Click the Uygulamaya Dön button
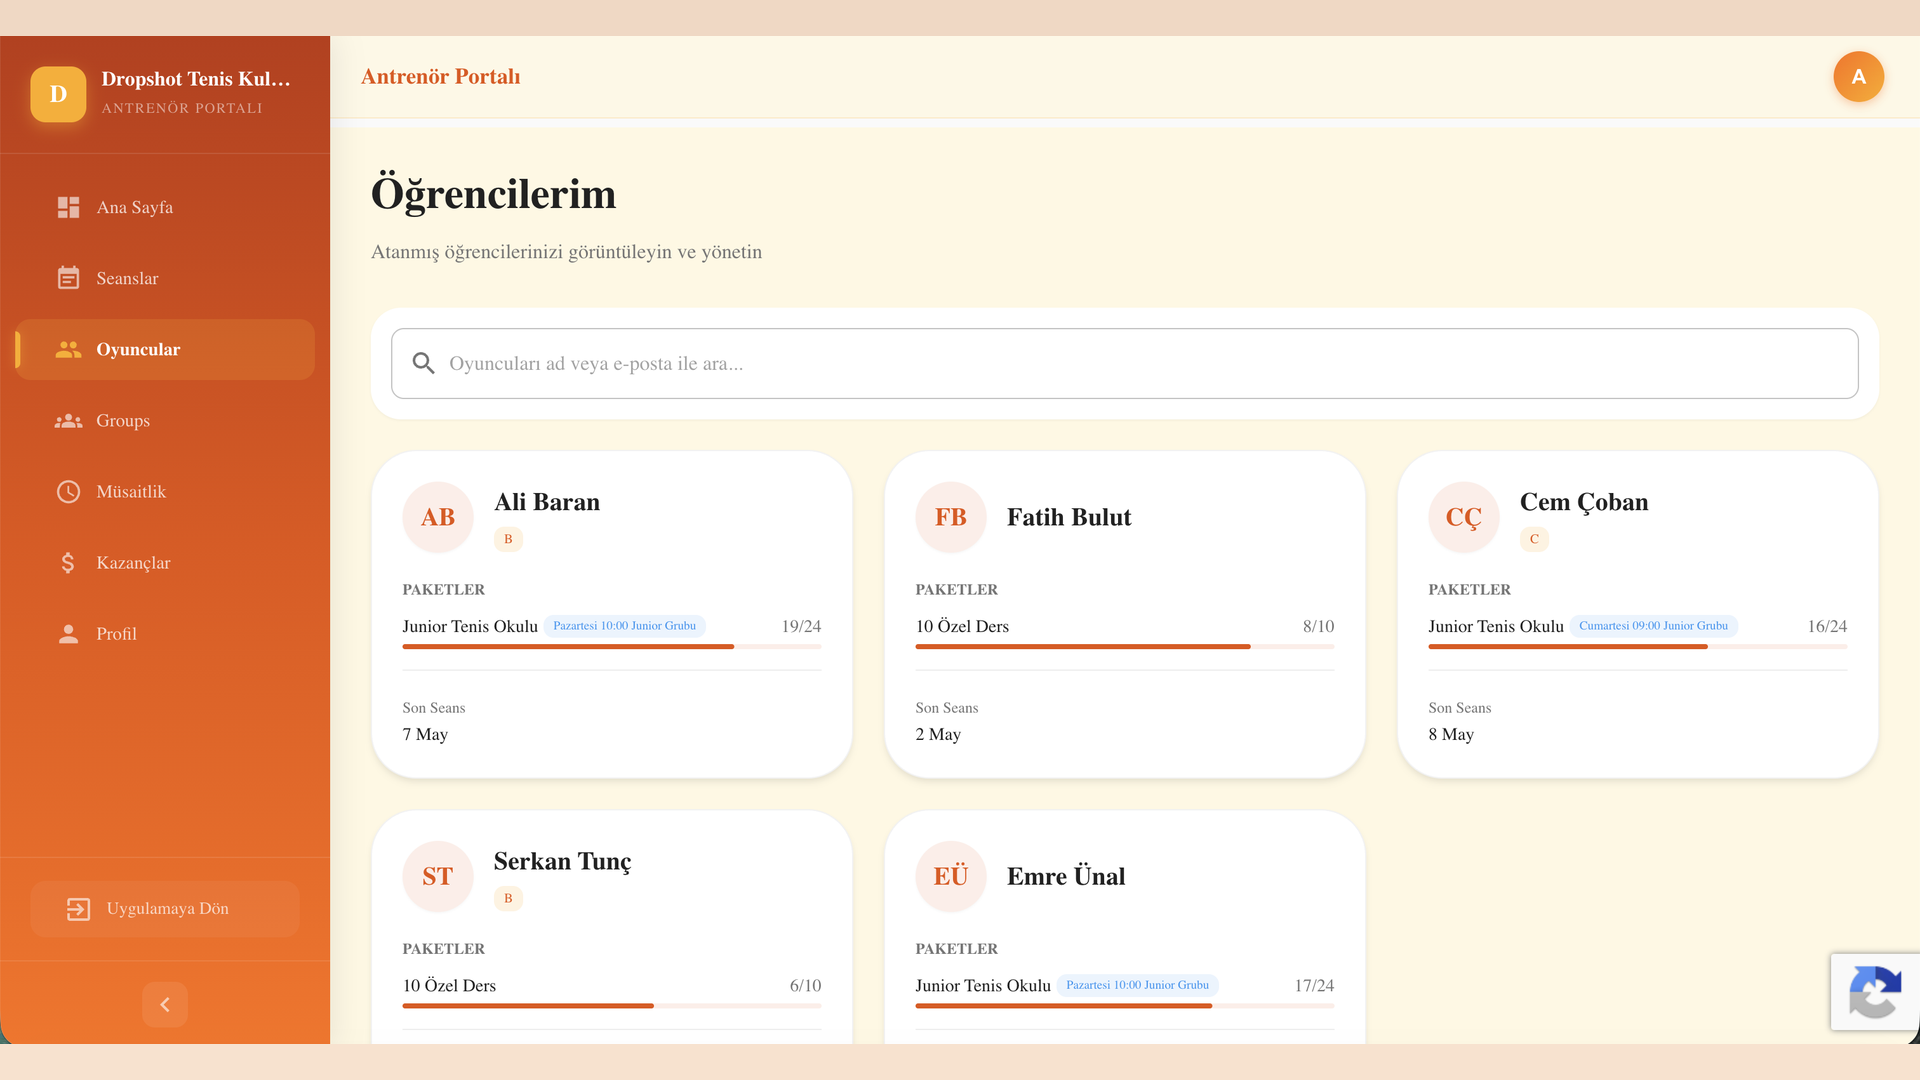Screen dimensions: 1920x1080 pos(165,909)
